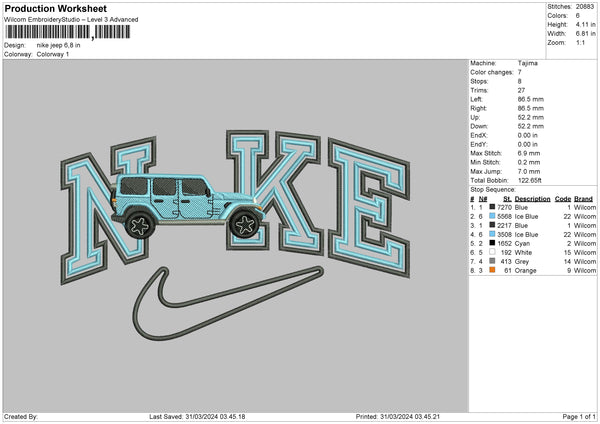Click stitch count "5568" in stop sequence
Viewport: 600px width, 424px height.
pyautogui.click(x=504, y=217)
